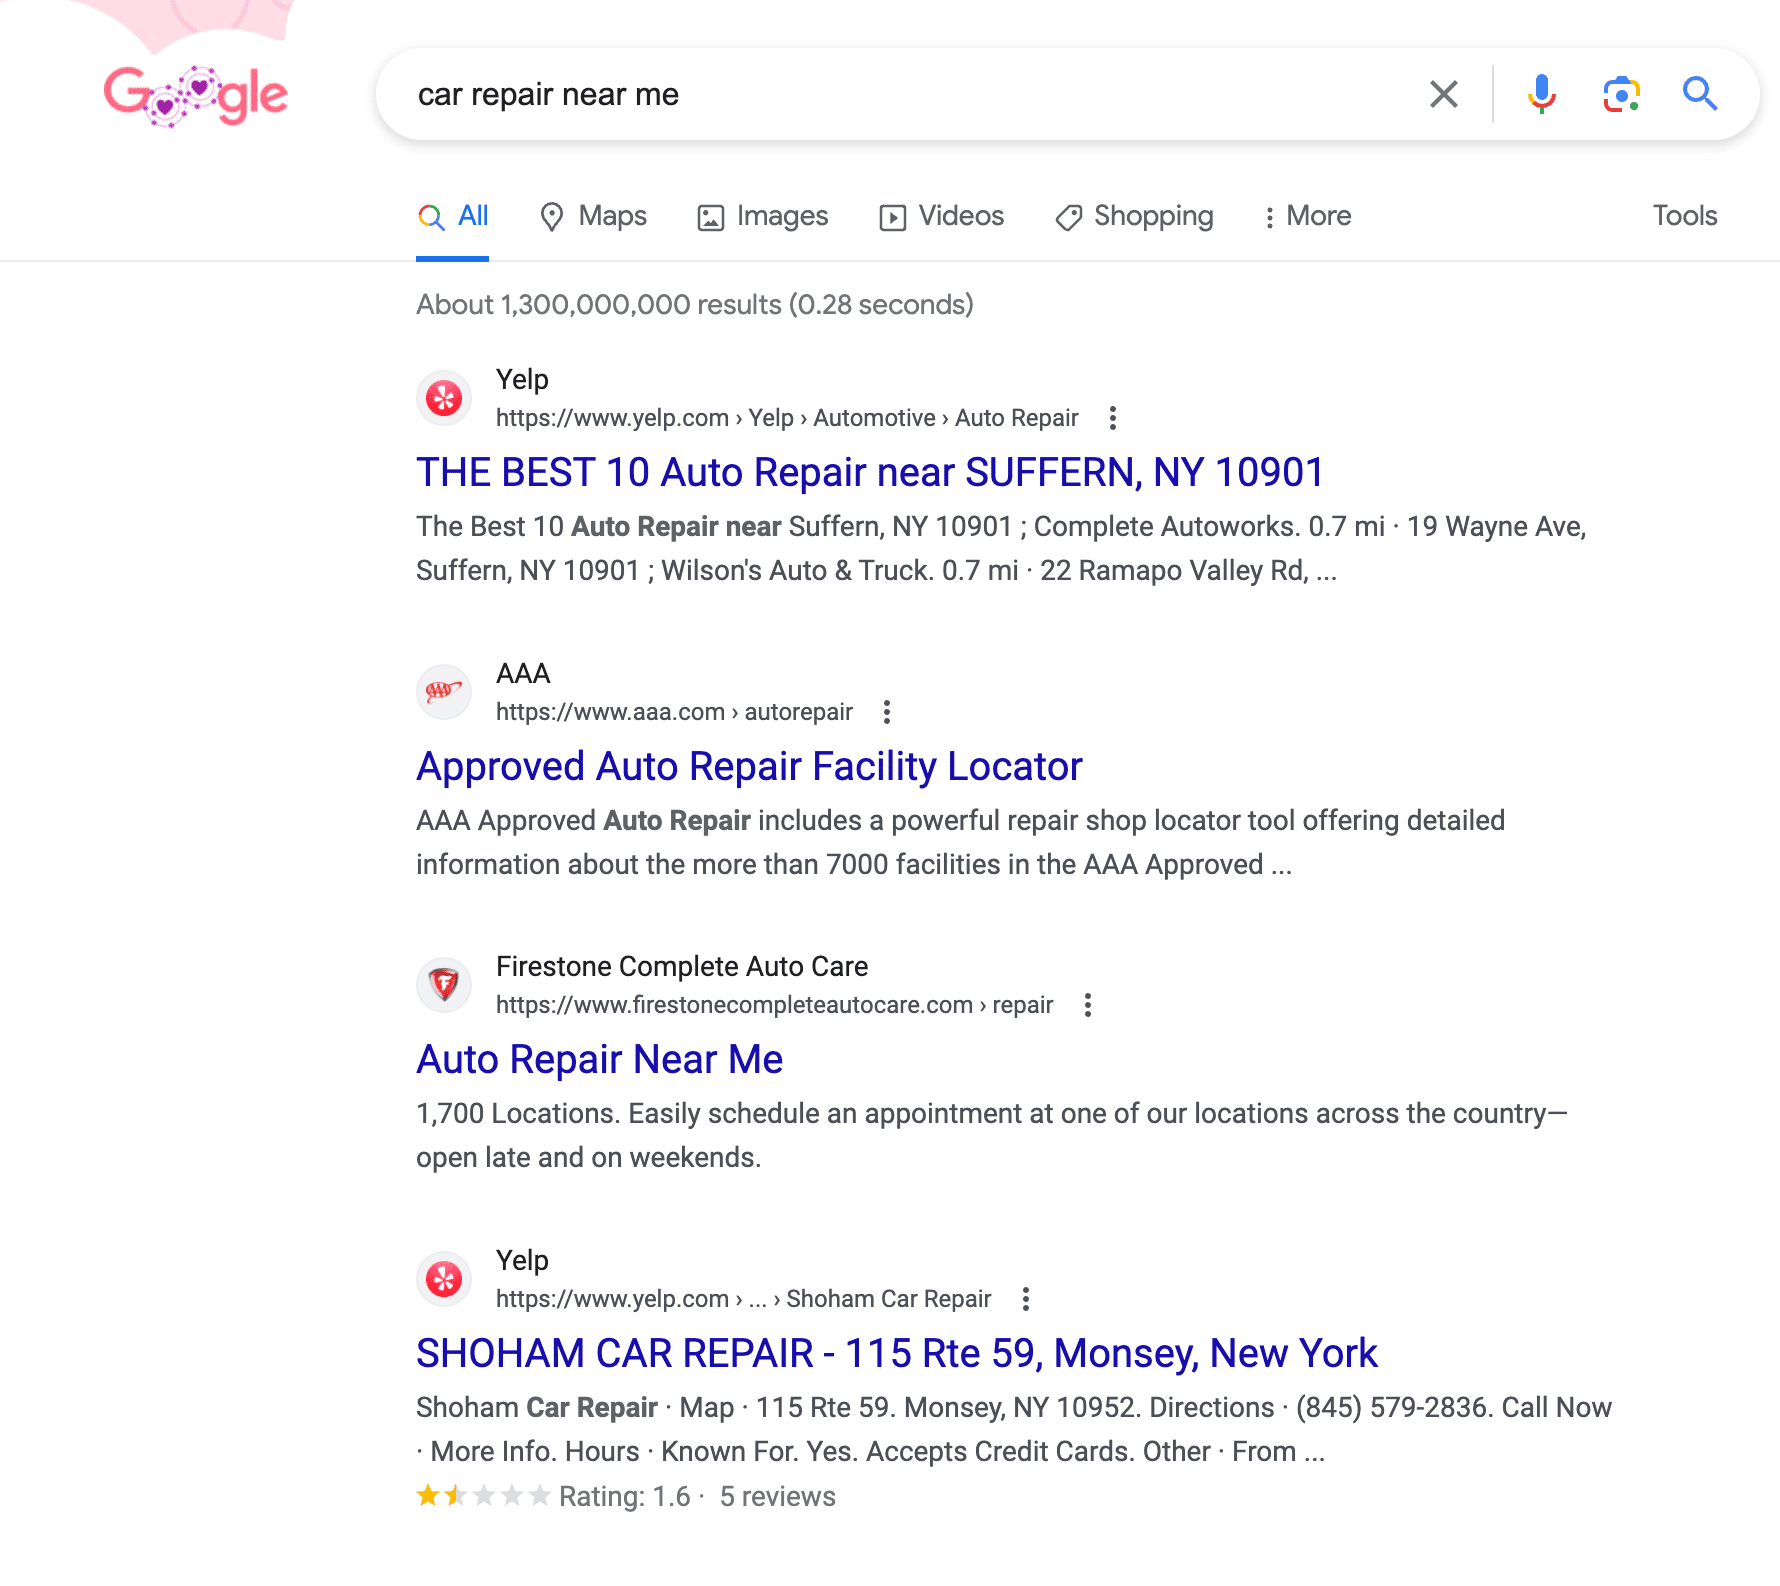The image size is (1780, 1586).
Task: Open 'SHOHAM CAR REPAIR - 115 Rte 59' link
Action: 896,1353
